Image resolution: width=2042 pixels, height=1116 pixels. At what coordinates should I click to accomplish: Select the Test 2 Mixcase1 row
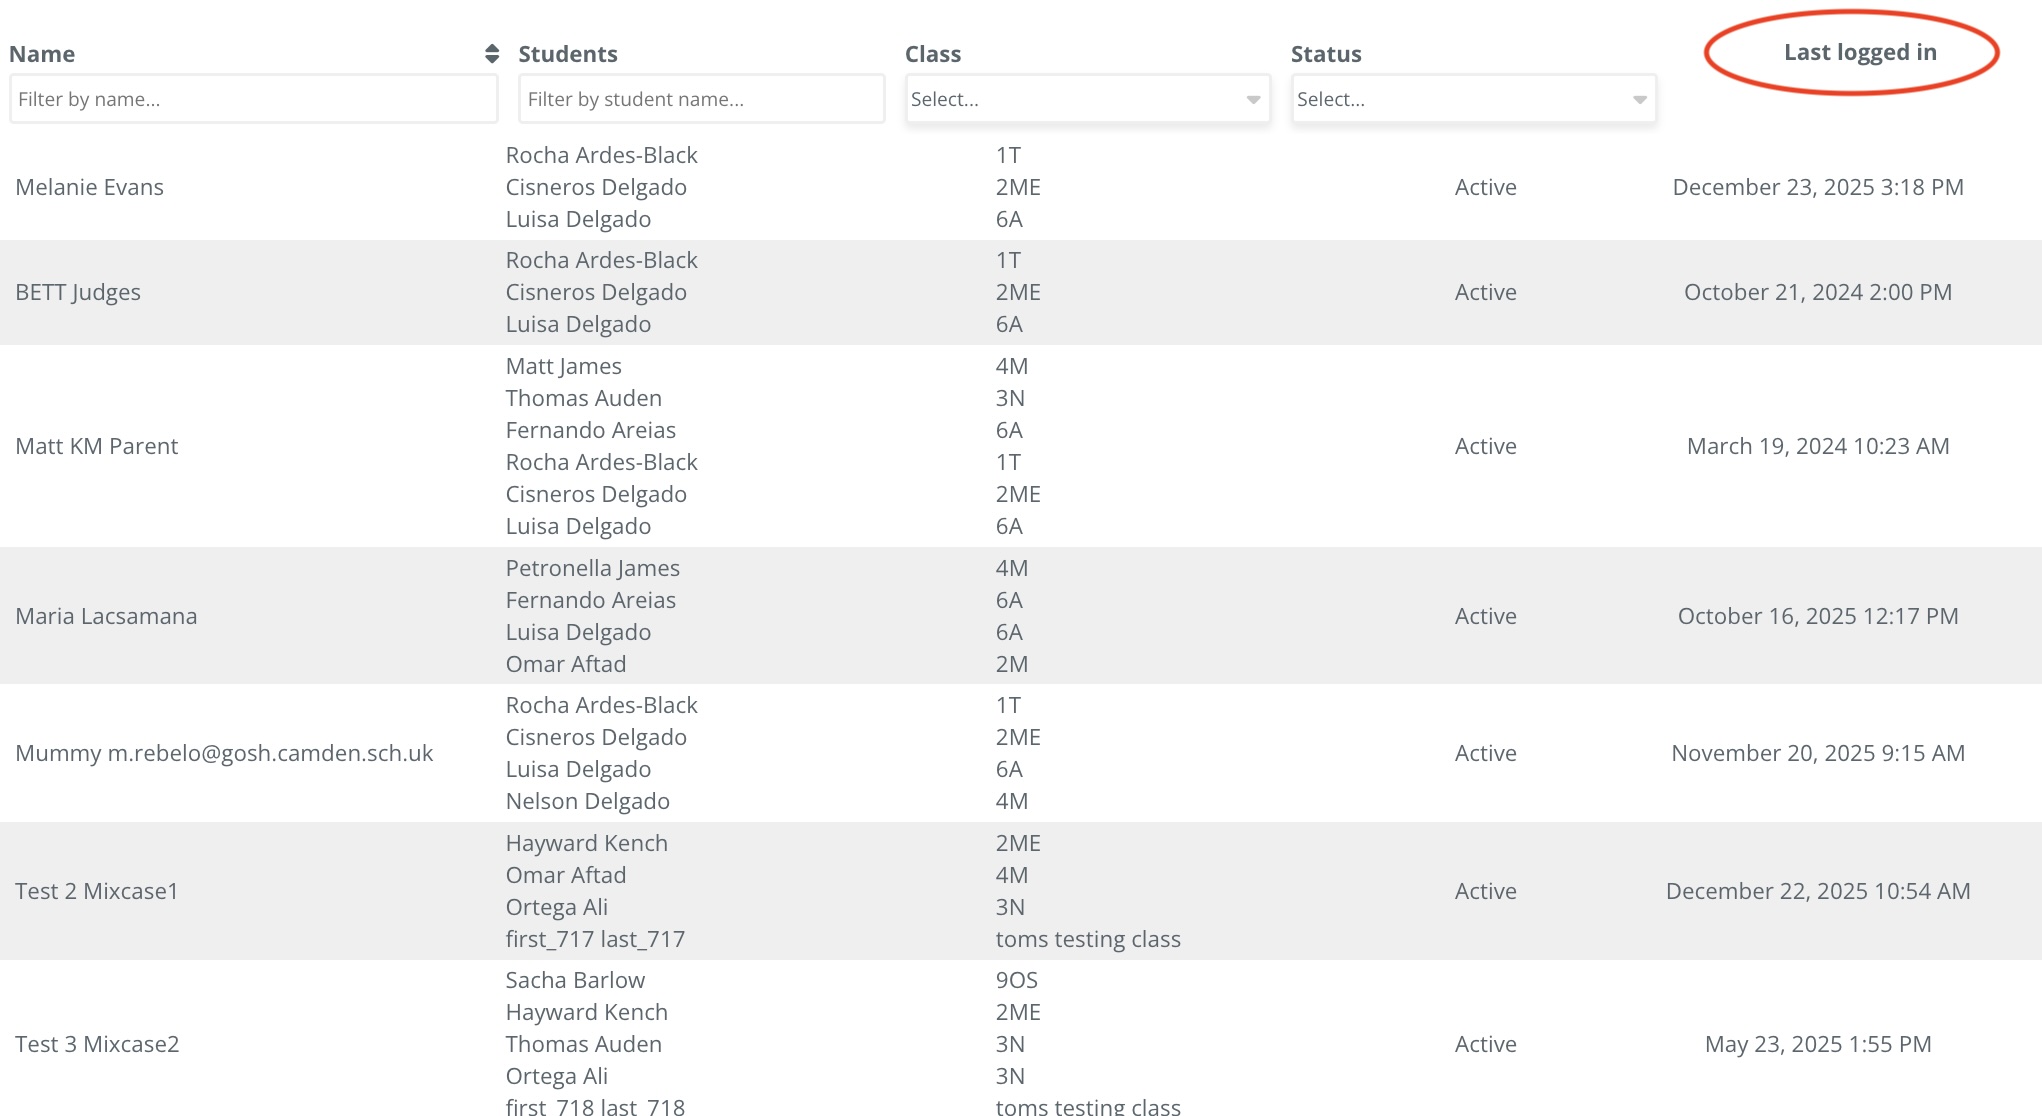click(x=97, y=891)
